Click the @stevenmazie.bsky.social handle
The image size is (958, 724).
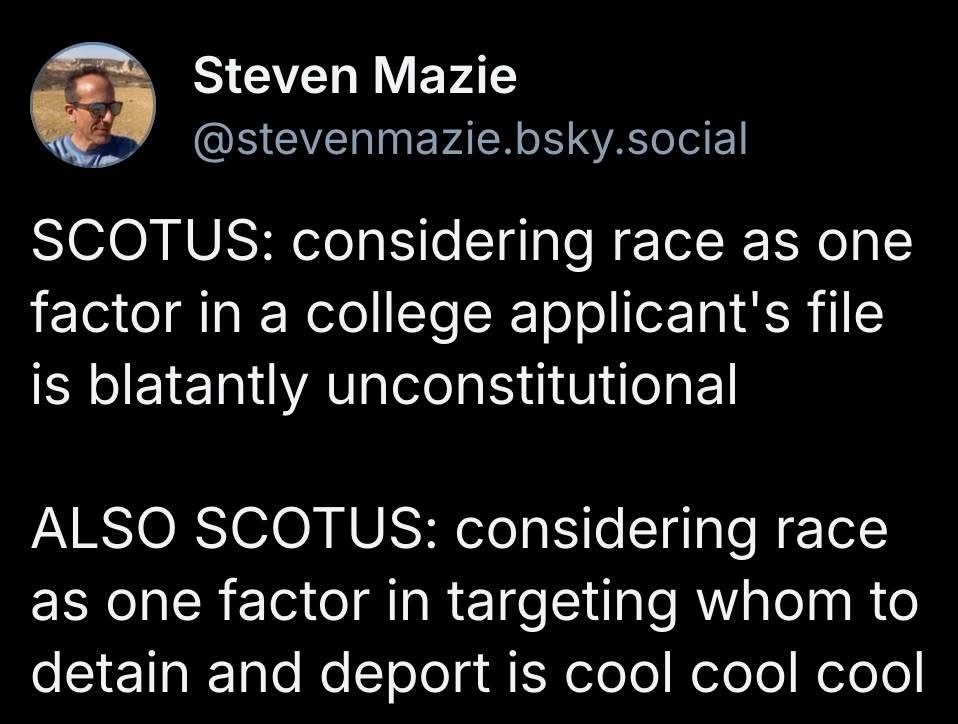click(x=469, y=138)
